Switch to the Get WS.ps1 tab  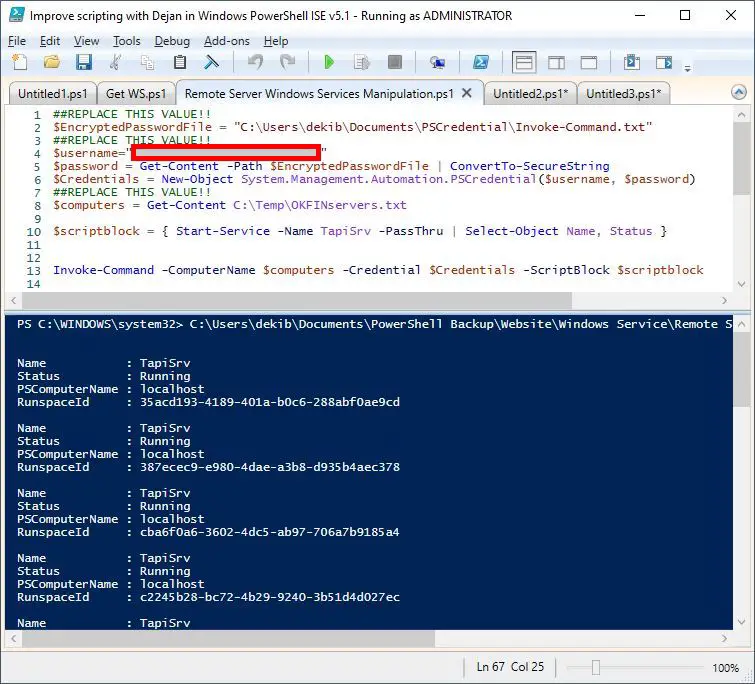tap(136, 93)
